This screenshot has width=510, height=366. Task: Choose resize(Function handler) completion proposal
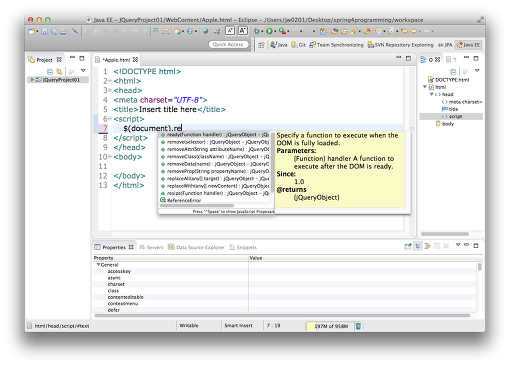[x=215, y=193]
